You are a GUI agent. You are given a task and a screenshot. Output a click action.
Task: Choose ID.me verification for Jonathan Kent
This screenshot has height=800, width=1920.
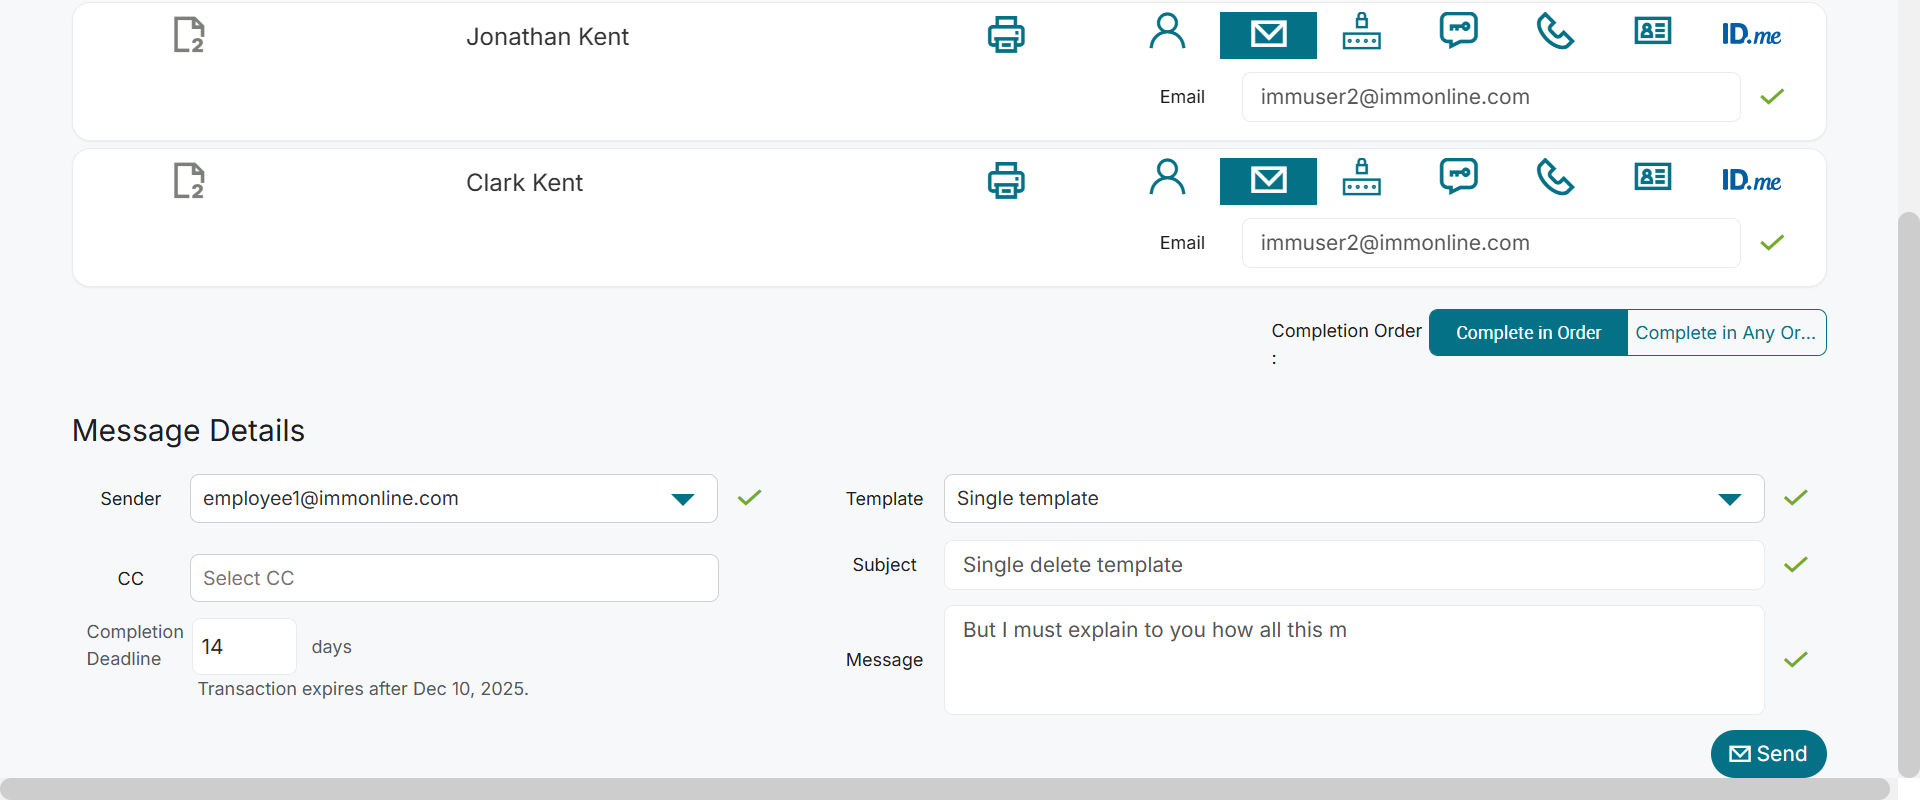[x=1751, y=35]
